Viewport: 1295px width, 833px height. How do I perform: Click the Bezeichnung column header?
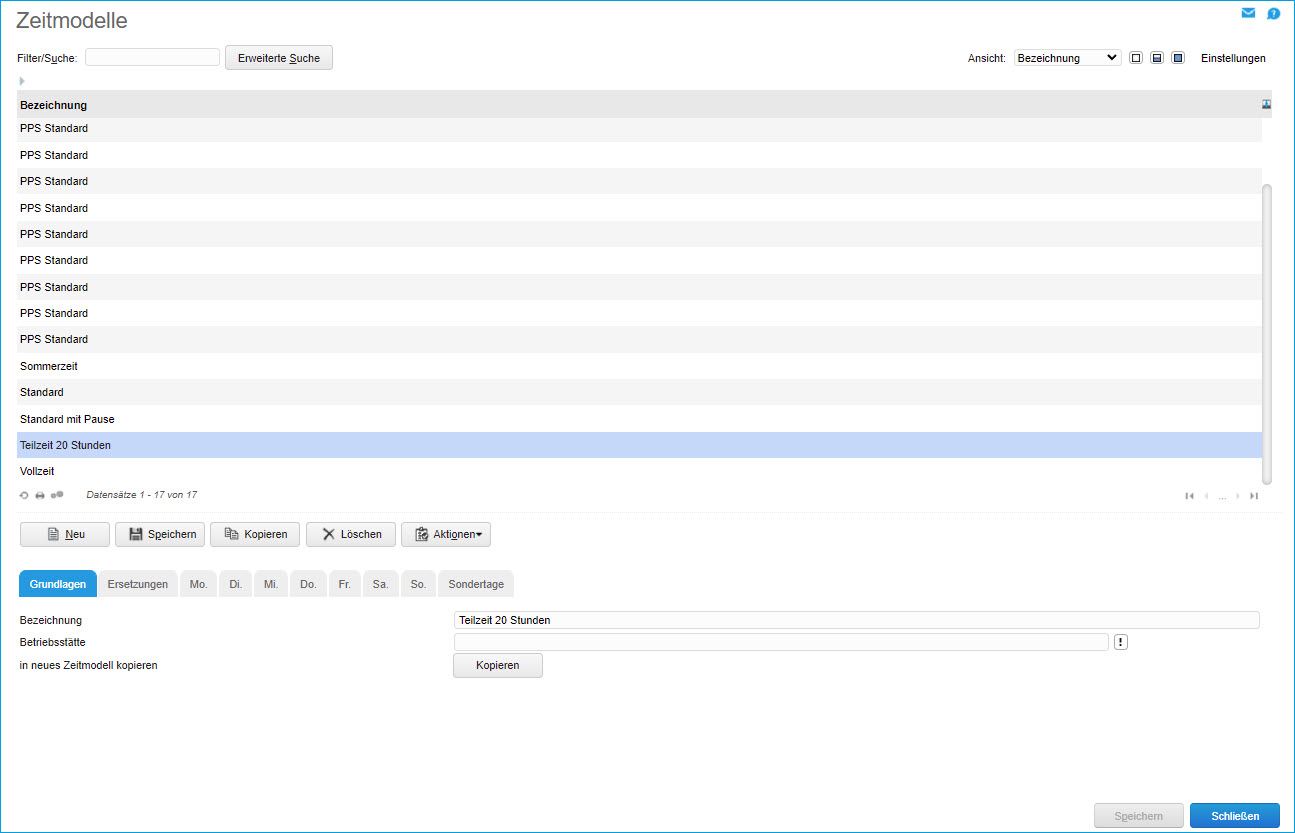coord(53,105)
